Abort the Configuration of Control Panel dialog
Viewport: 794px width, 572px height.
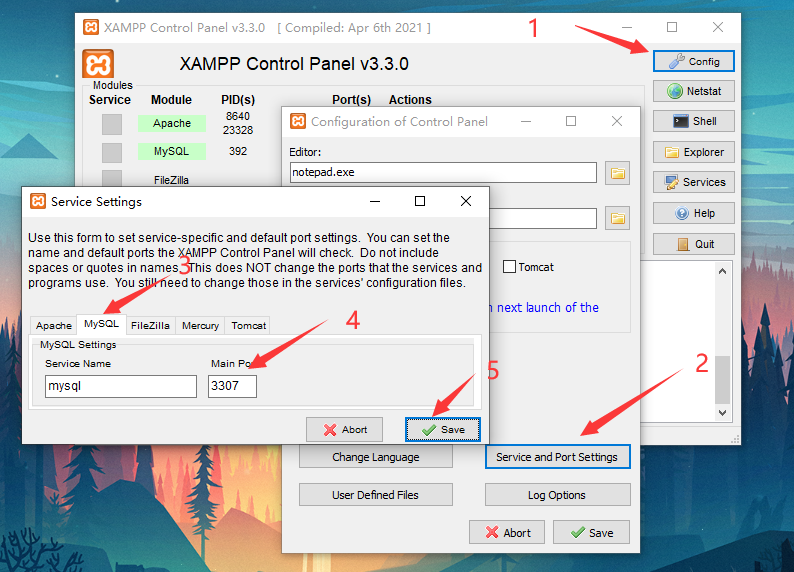(x=507, y=533)
